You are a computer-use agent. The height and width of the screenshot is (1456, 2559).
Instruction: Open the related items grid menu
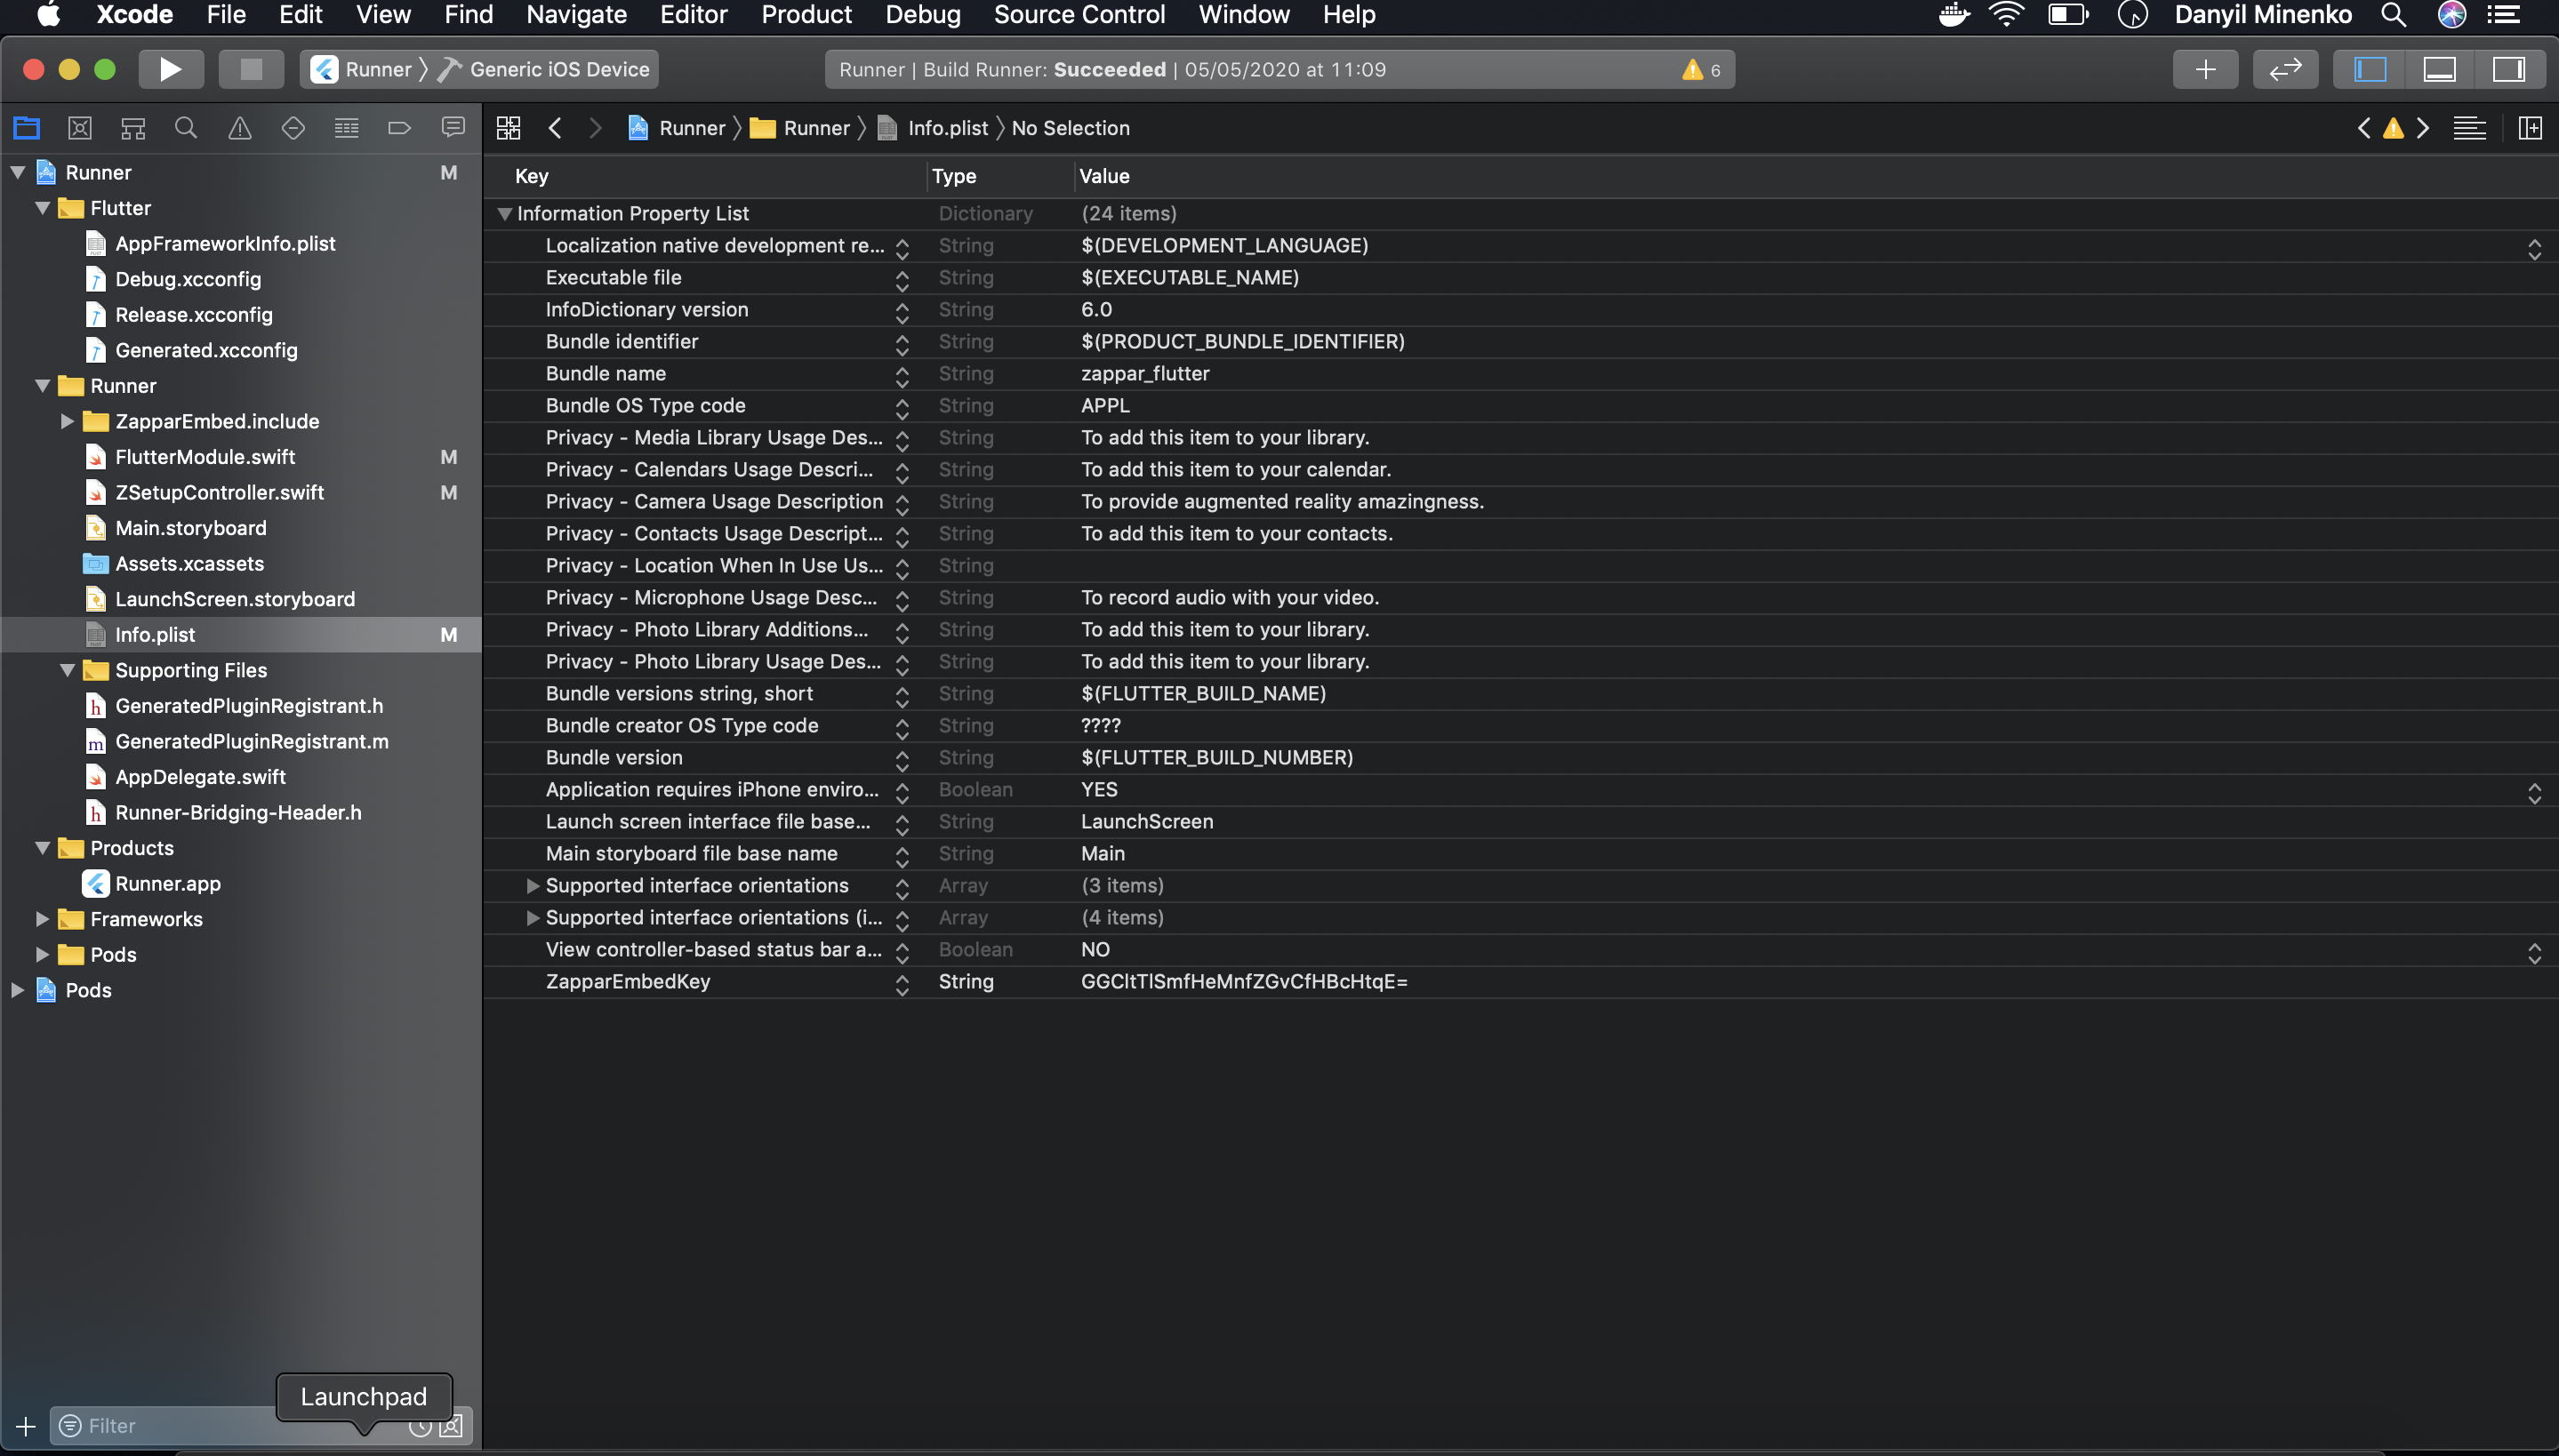click(508, 128)
